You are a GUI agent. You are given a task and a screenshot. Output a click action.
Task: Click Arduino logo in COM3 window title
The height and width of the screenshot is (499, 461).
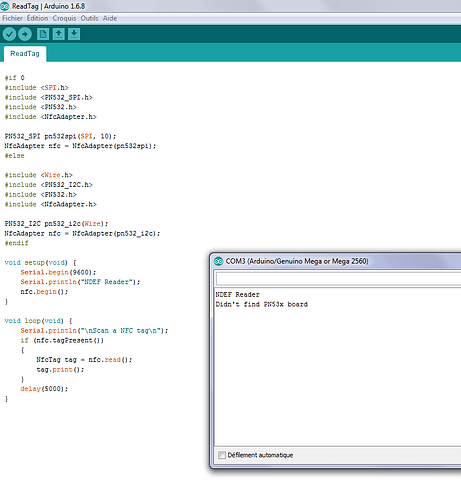point(218,261)
